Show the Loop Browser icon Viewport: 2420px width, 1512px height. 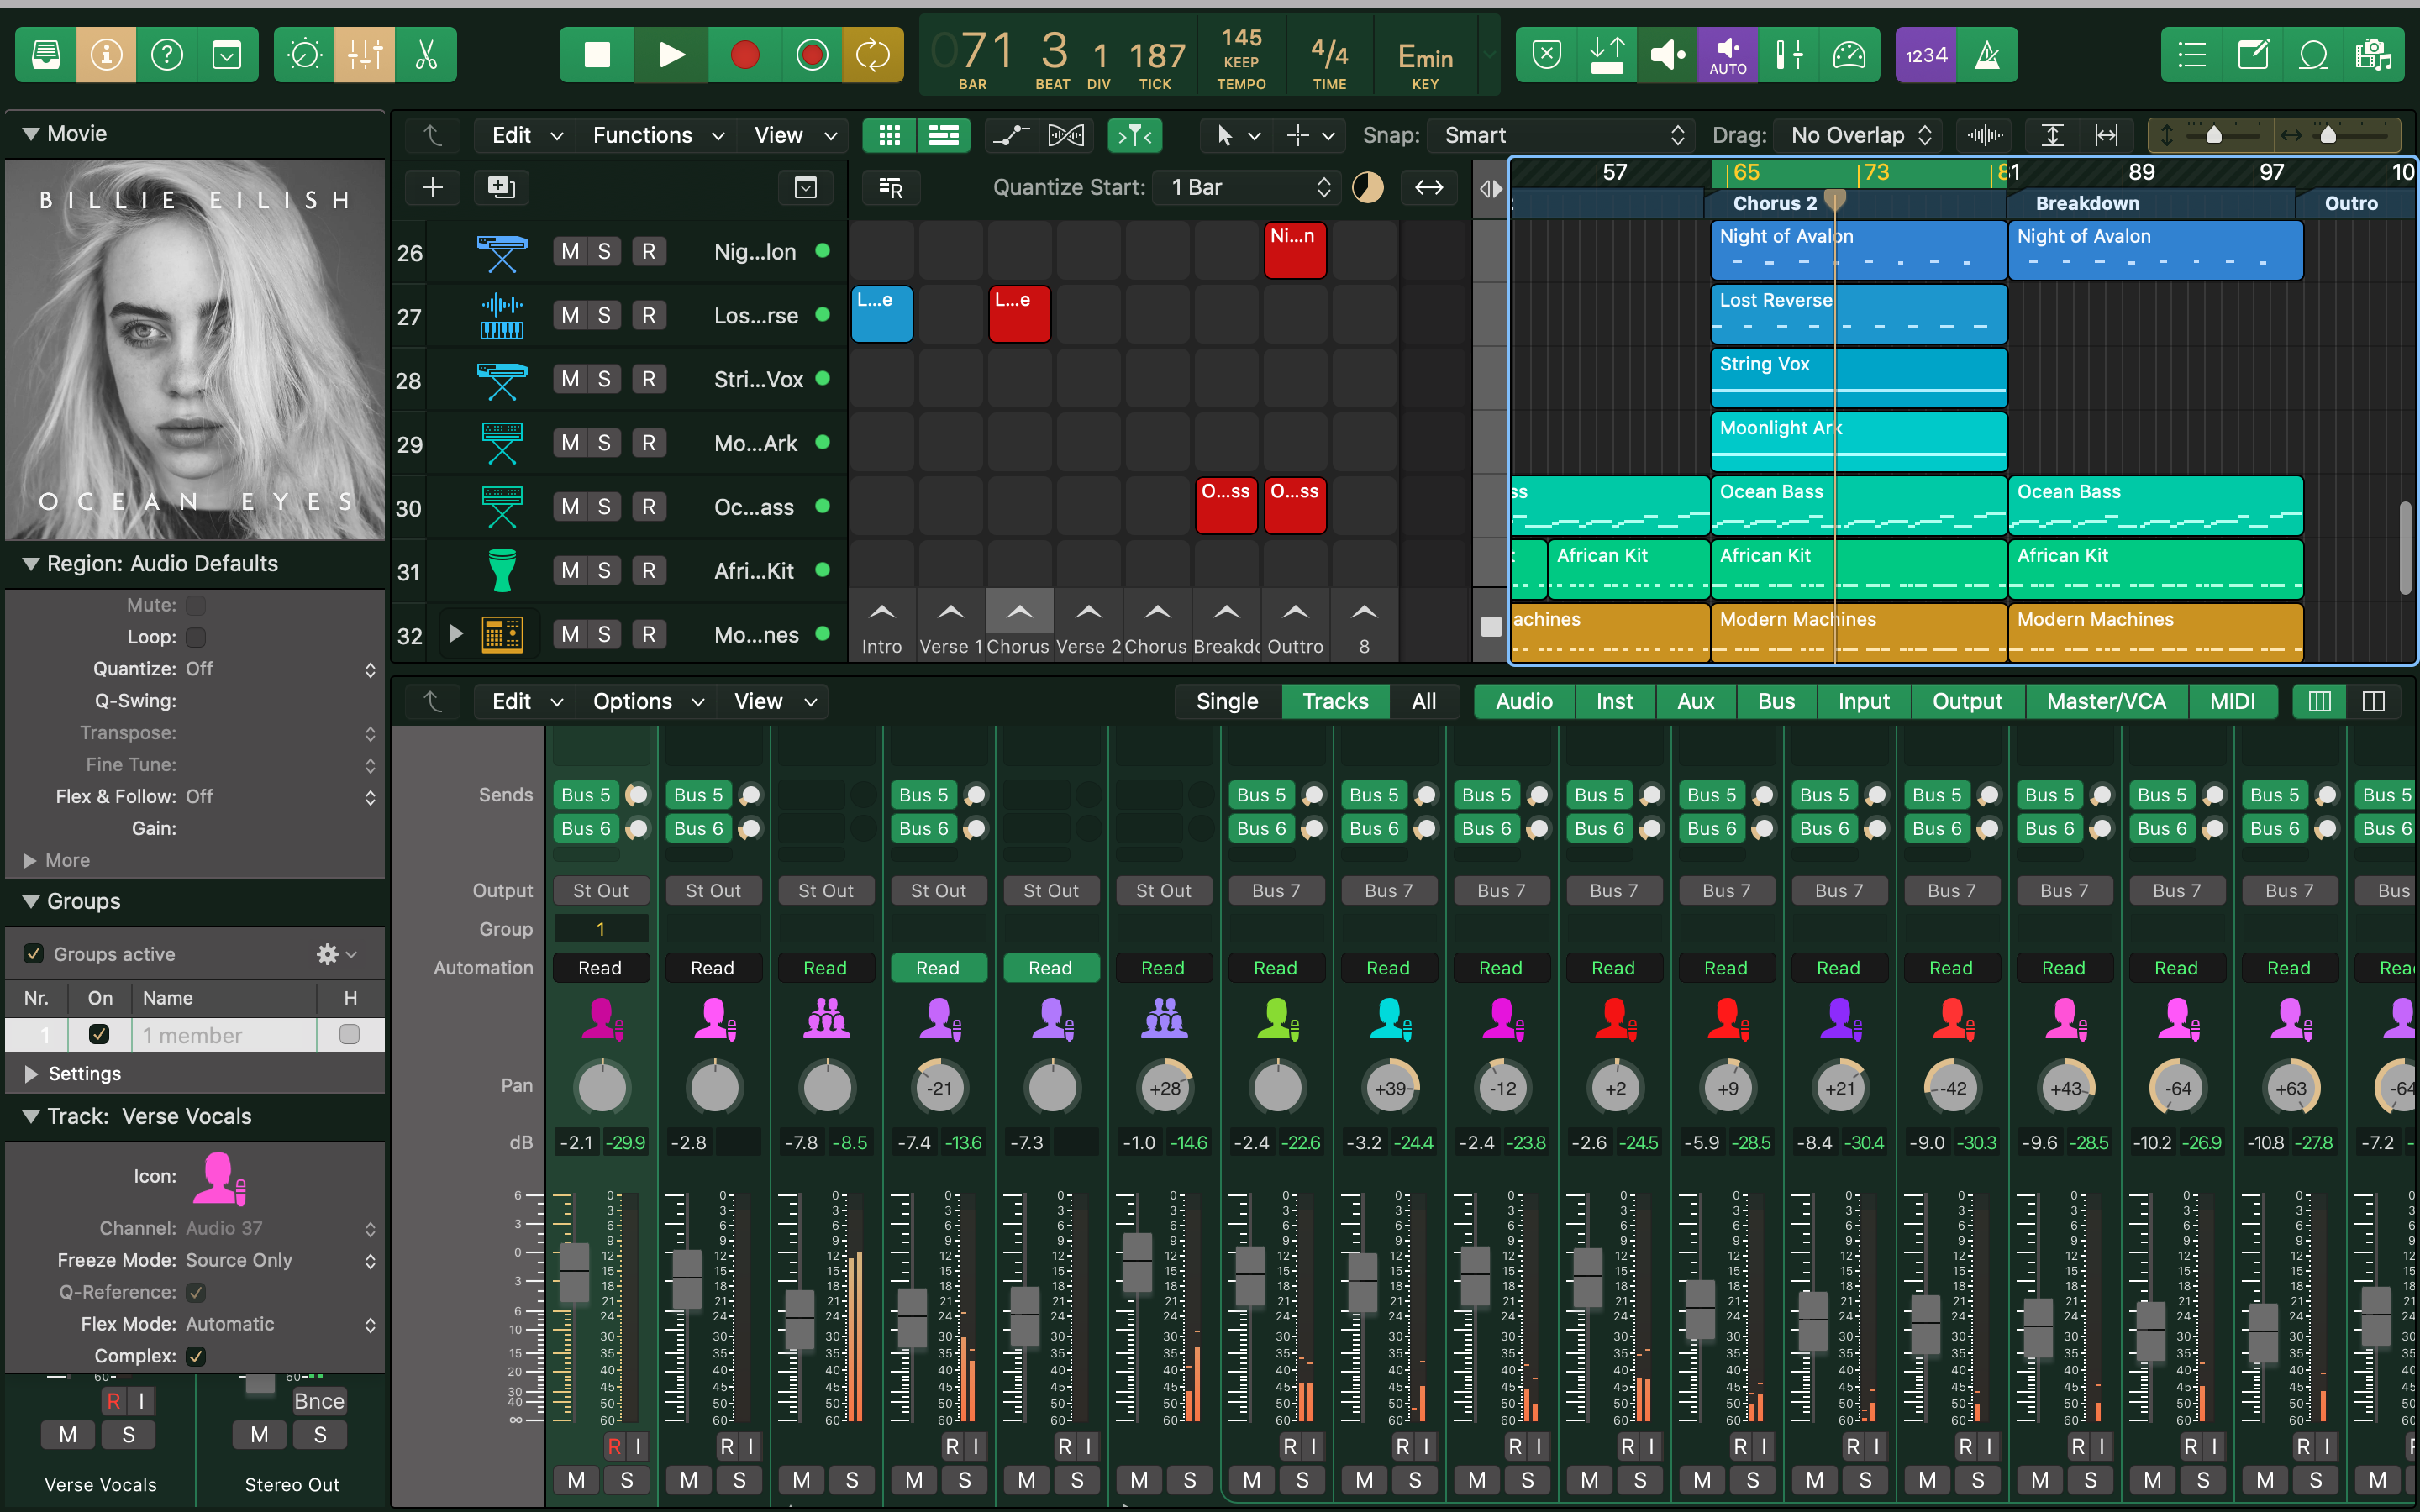pos(2313,54)
